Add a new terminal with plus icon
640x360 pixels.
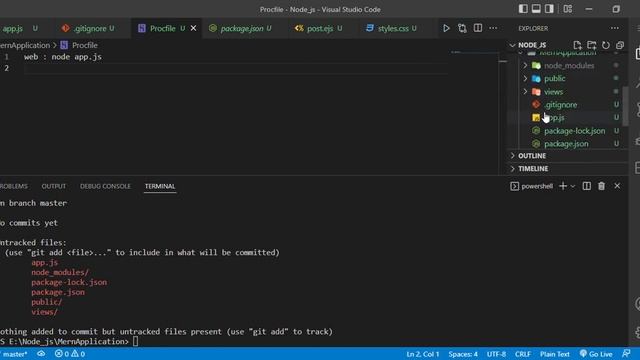coord(563,186)
